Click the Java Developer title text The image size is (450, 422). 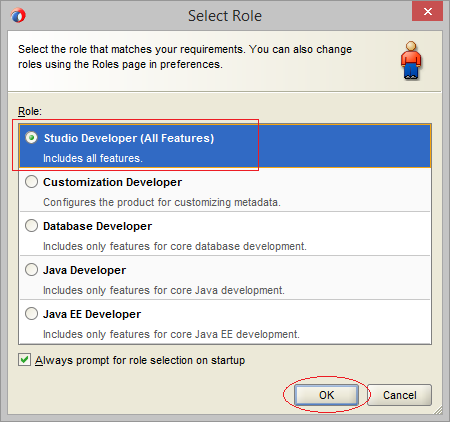84,270
